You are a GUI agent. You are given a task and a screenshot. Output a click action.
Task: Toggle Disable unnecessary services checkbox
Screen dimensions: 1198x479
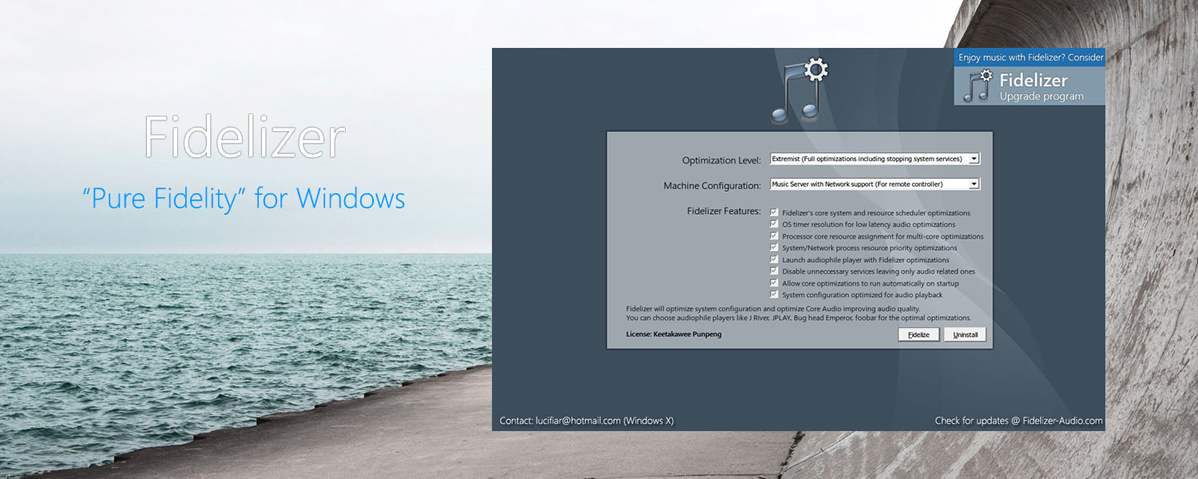pos(773,271)
